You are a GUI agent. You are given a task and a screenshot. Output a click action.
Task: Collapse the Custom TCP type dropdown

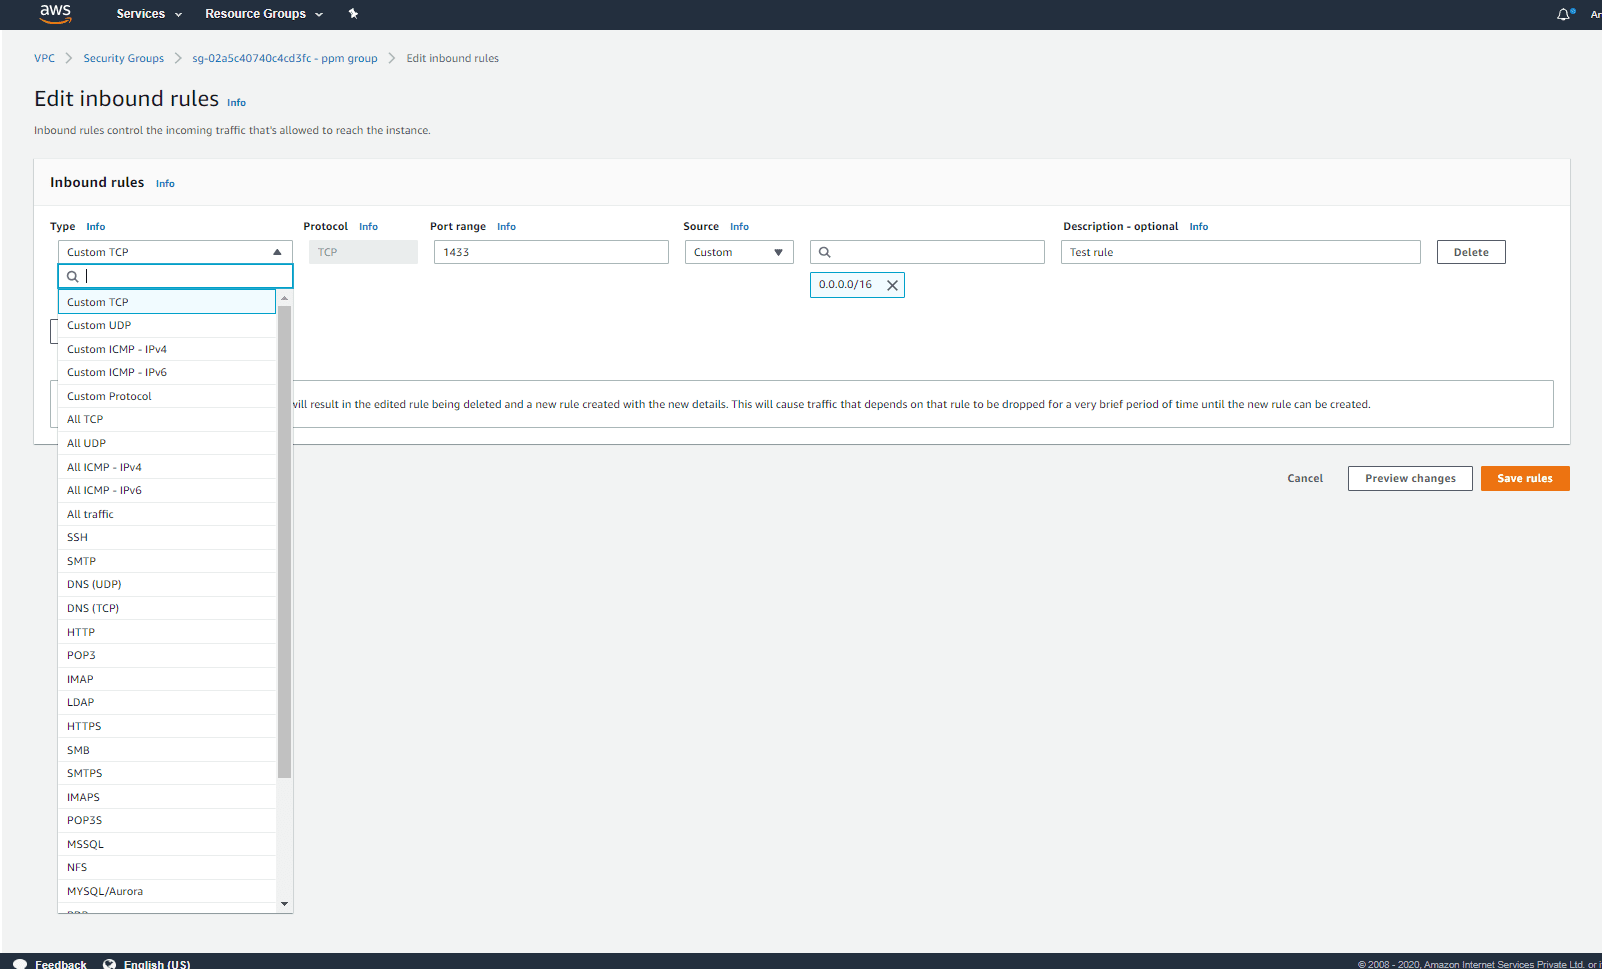pos(277,251)
